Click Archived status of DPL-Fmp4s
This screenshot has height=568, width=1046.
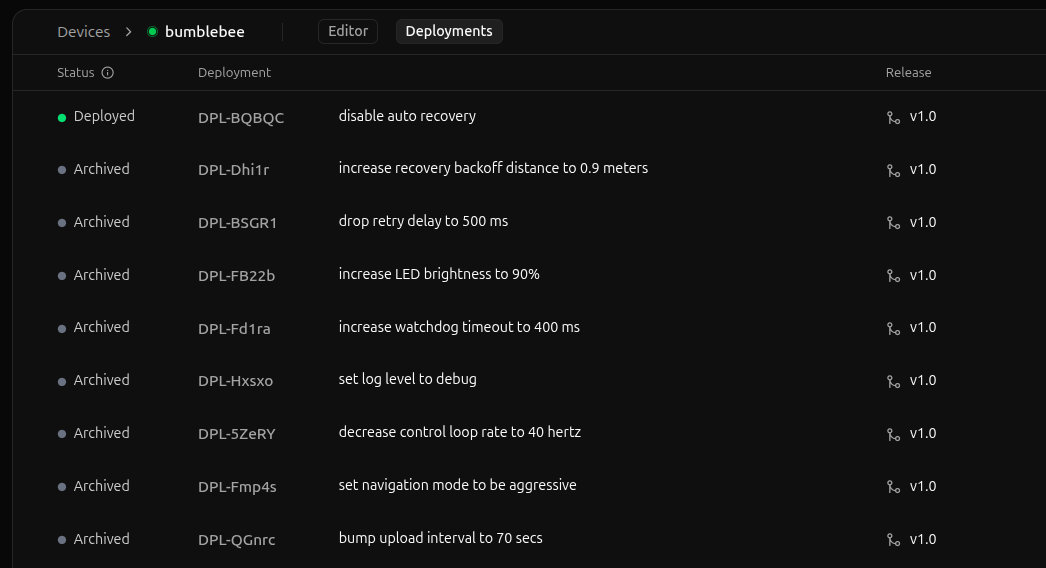[101, 486]
